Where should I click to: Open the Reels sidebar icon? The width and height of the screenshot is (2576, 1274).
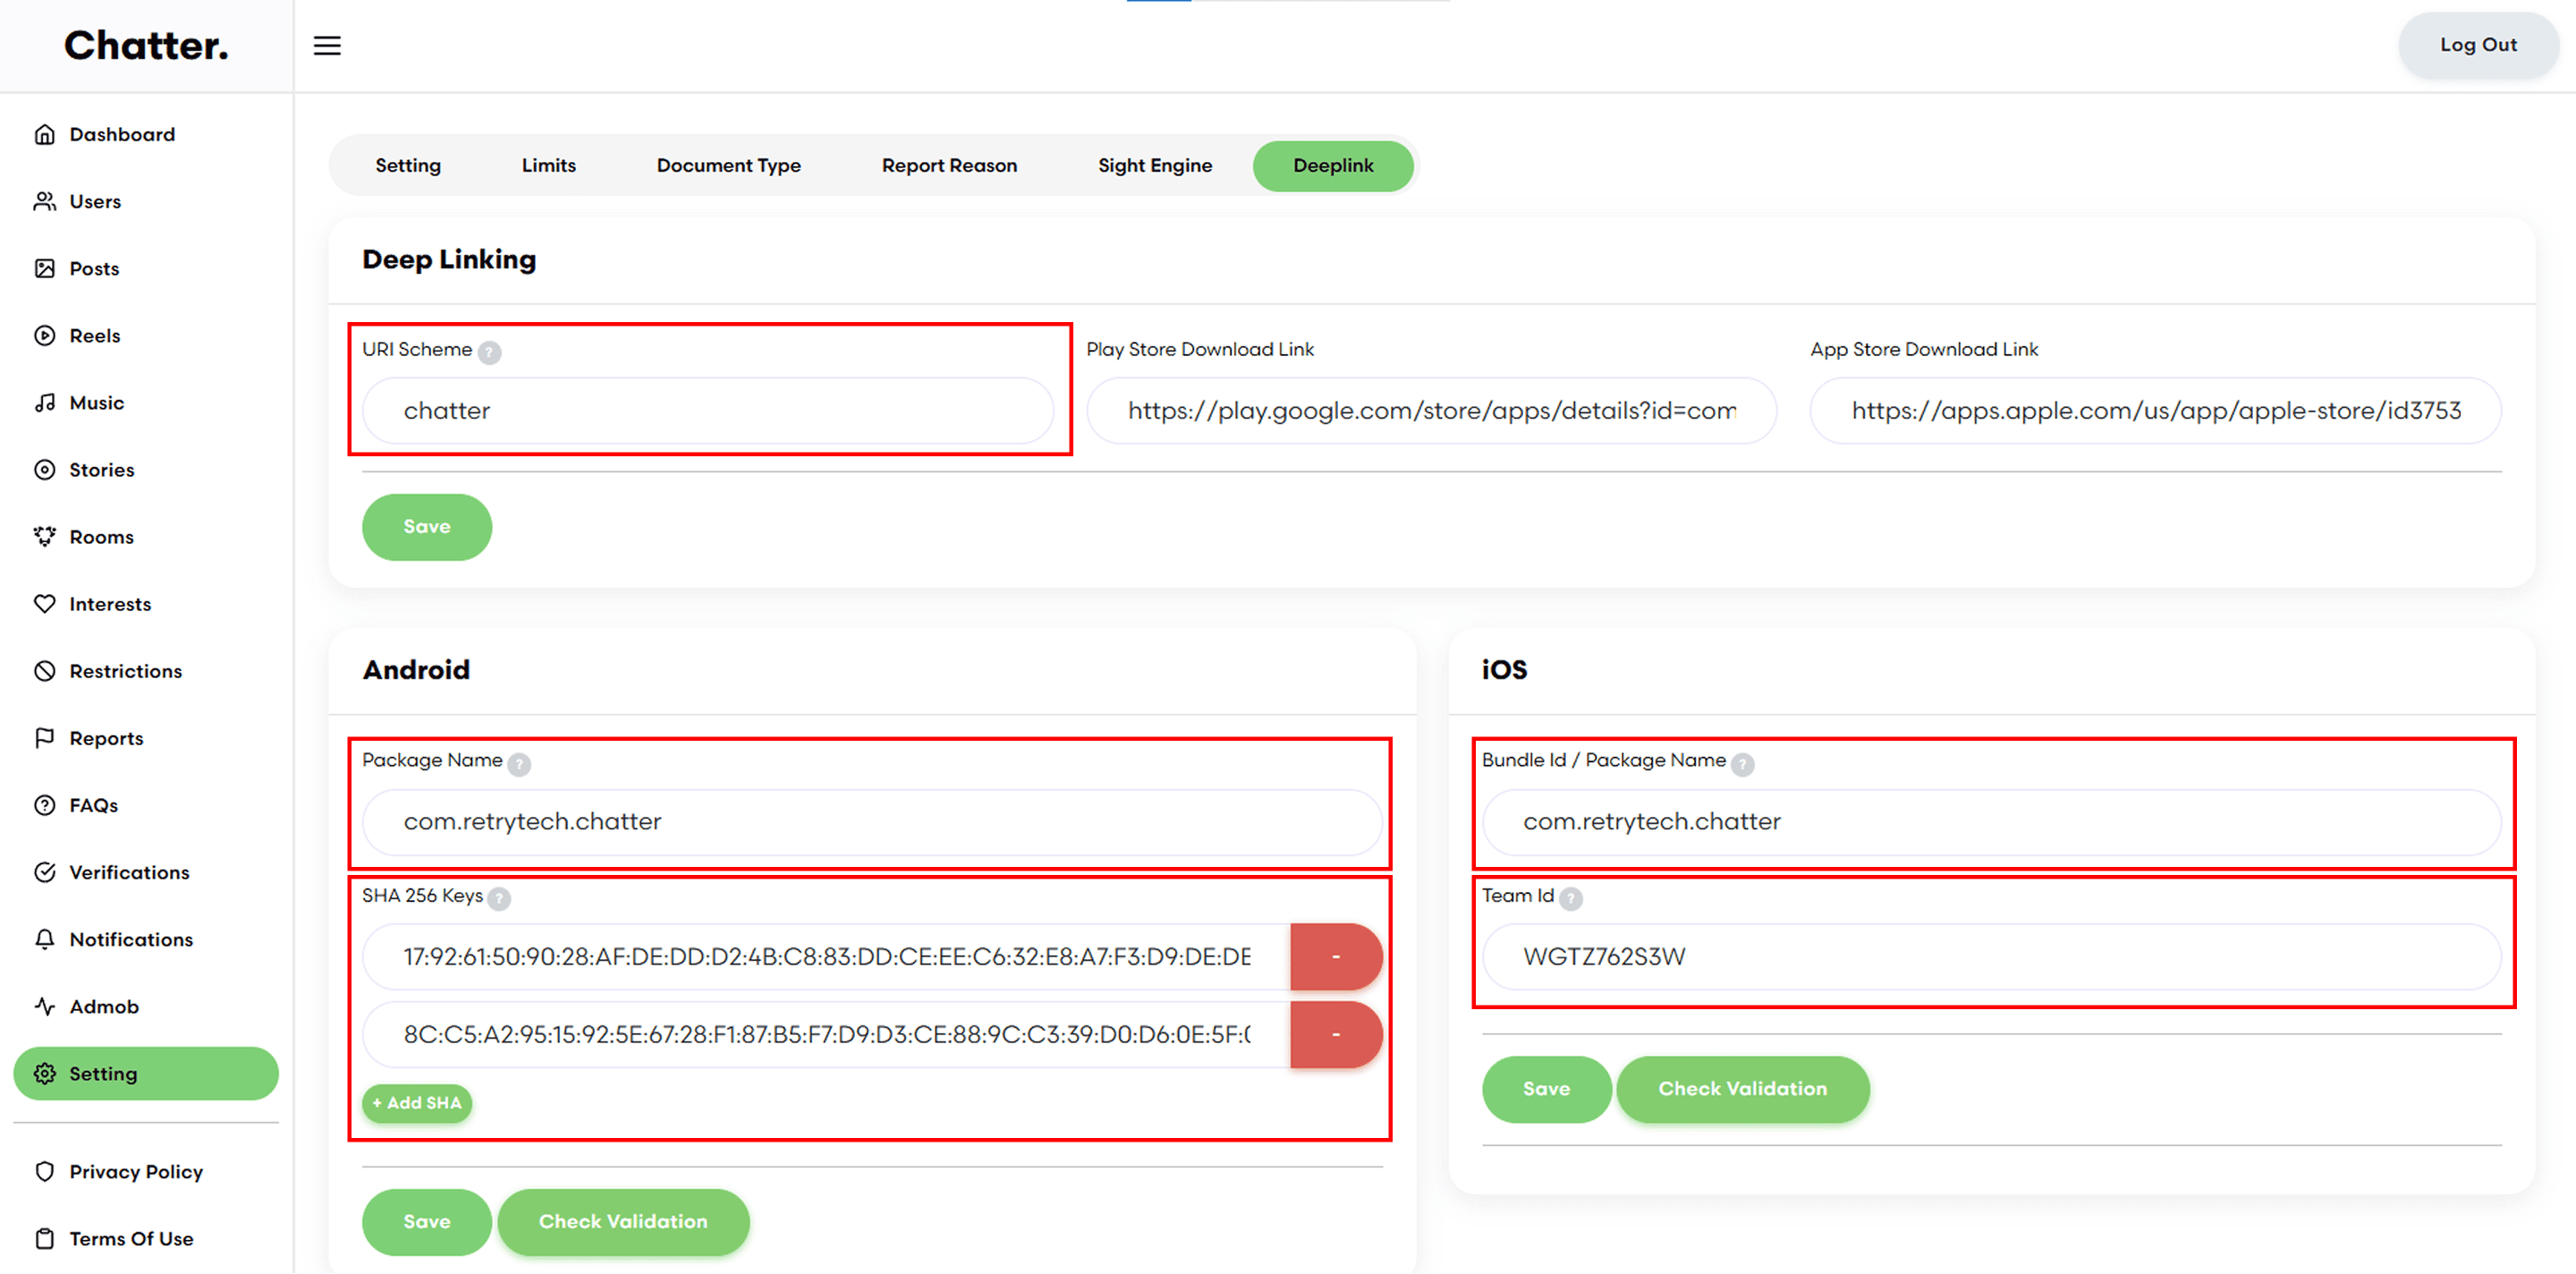[44, 336]
